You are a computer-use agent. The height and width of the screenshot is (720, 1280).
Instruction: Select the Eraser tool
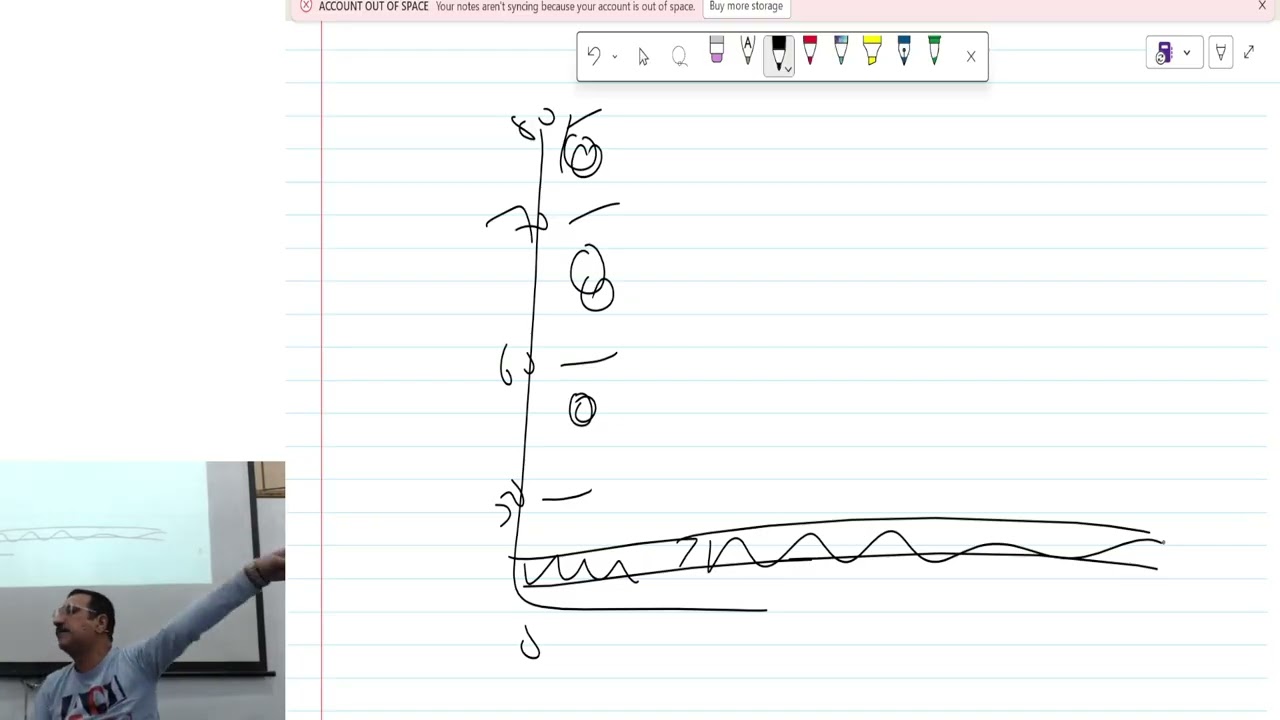[x=717, y=51]
